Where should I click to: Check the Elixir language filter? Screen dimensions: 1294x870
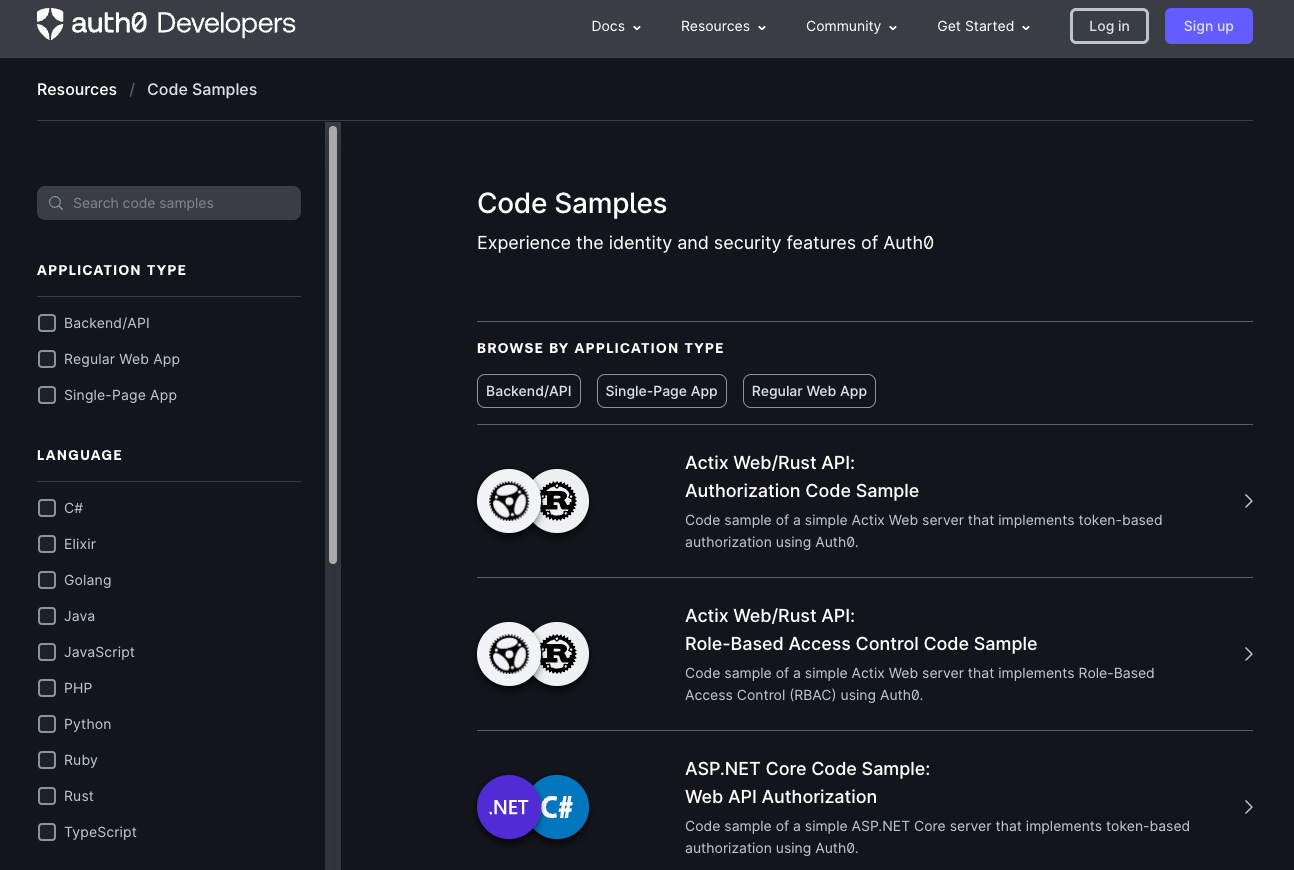(47, 544)
